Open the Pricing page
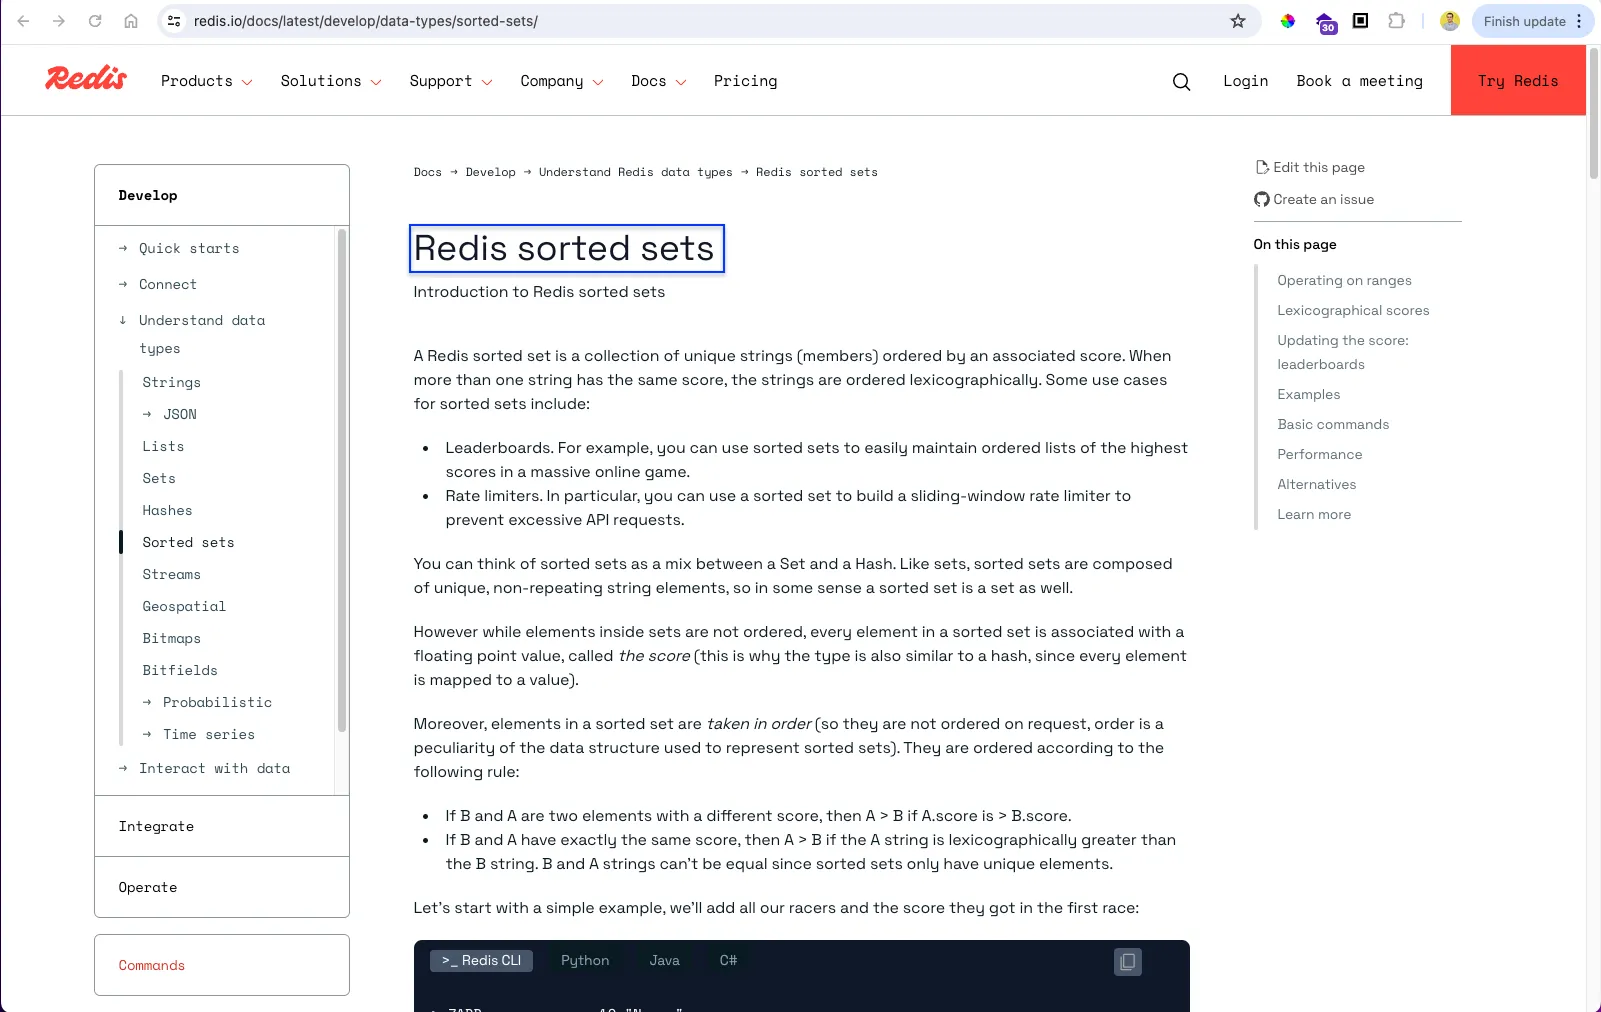This screenshot has width=1601, height=1012. [745, 81]
